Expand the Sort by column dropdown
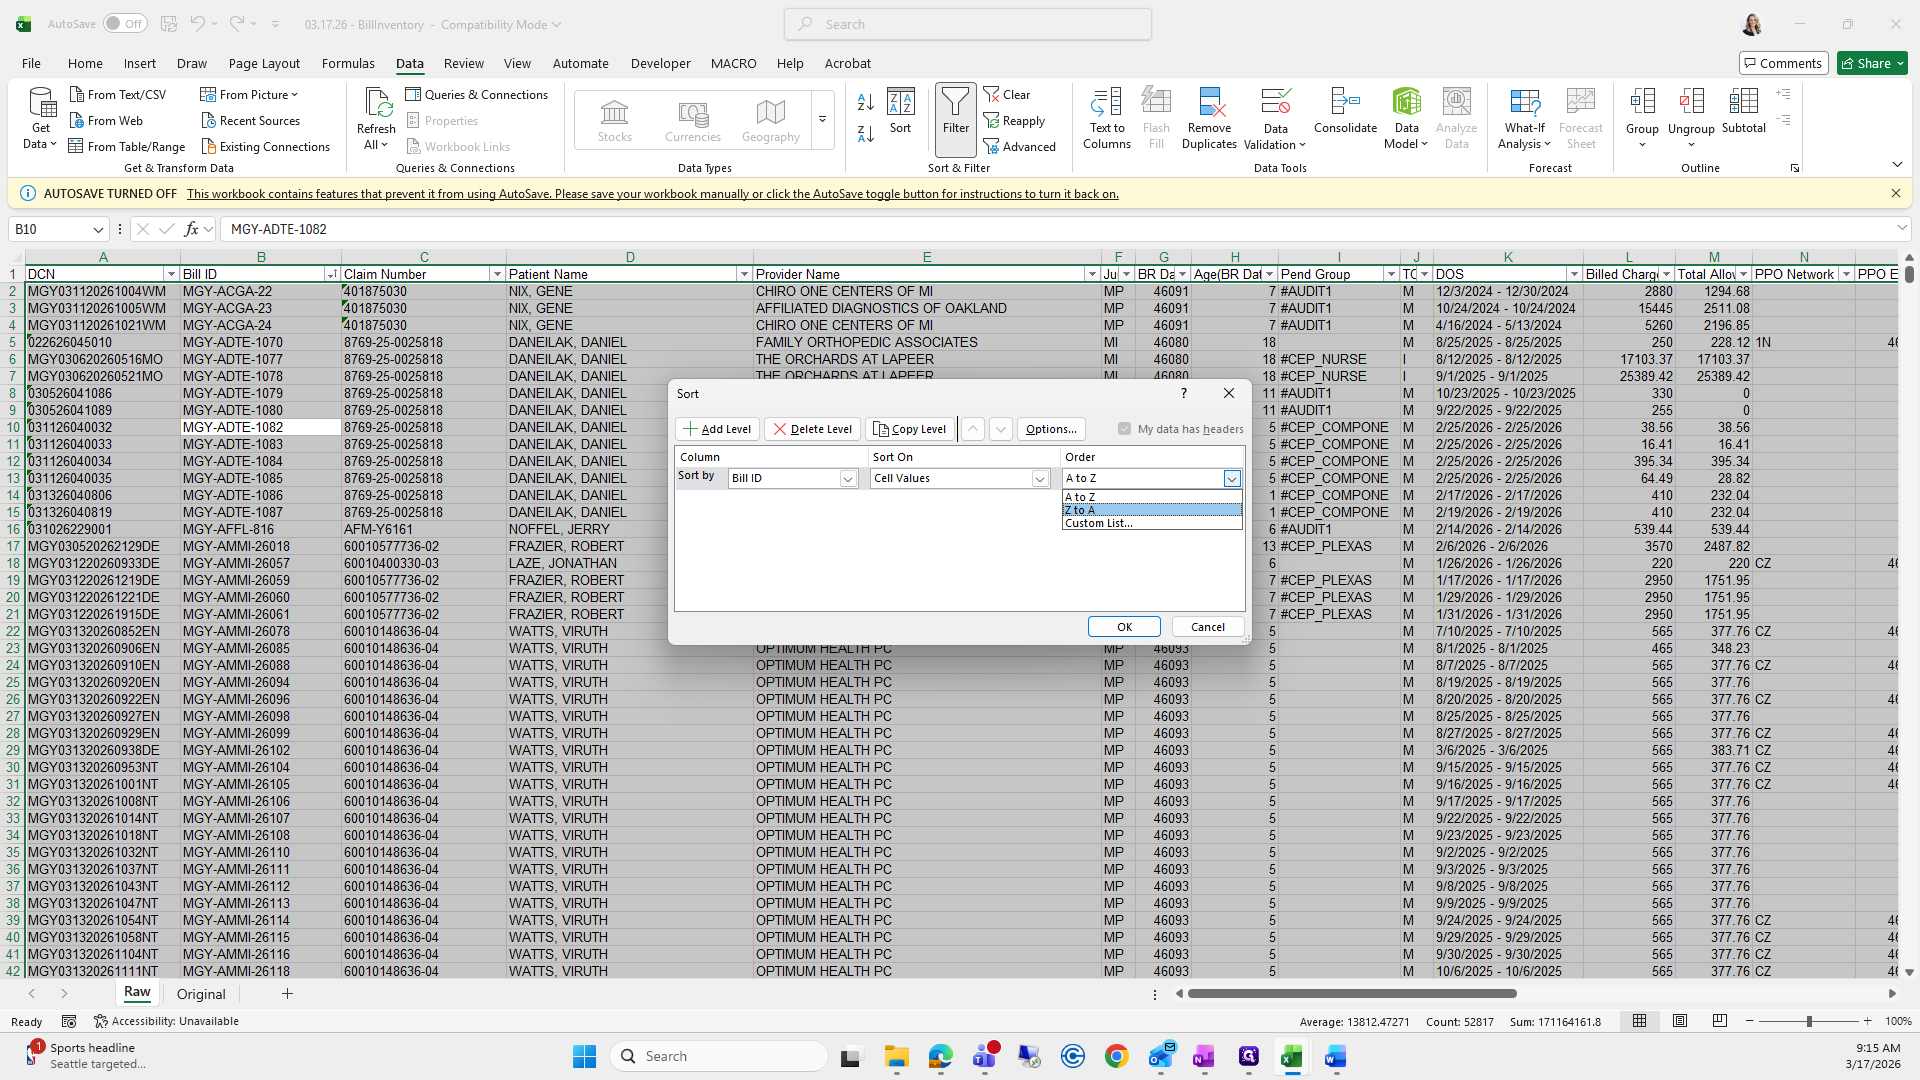The height and width of the screenshot is (1080, 1920). click(x=848, y=479)
